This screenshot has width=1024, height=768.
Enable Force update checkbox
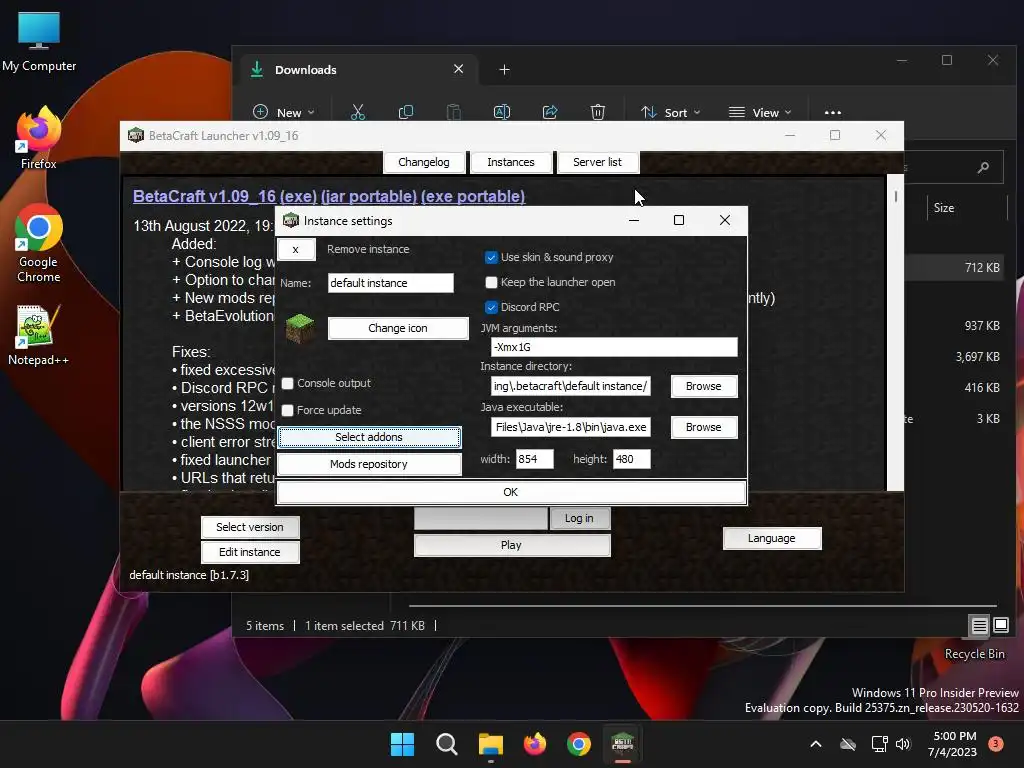point(287,410)
